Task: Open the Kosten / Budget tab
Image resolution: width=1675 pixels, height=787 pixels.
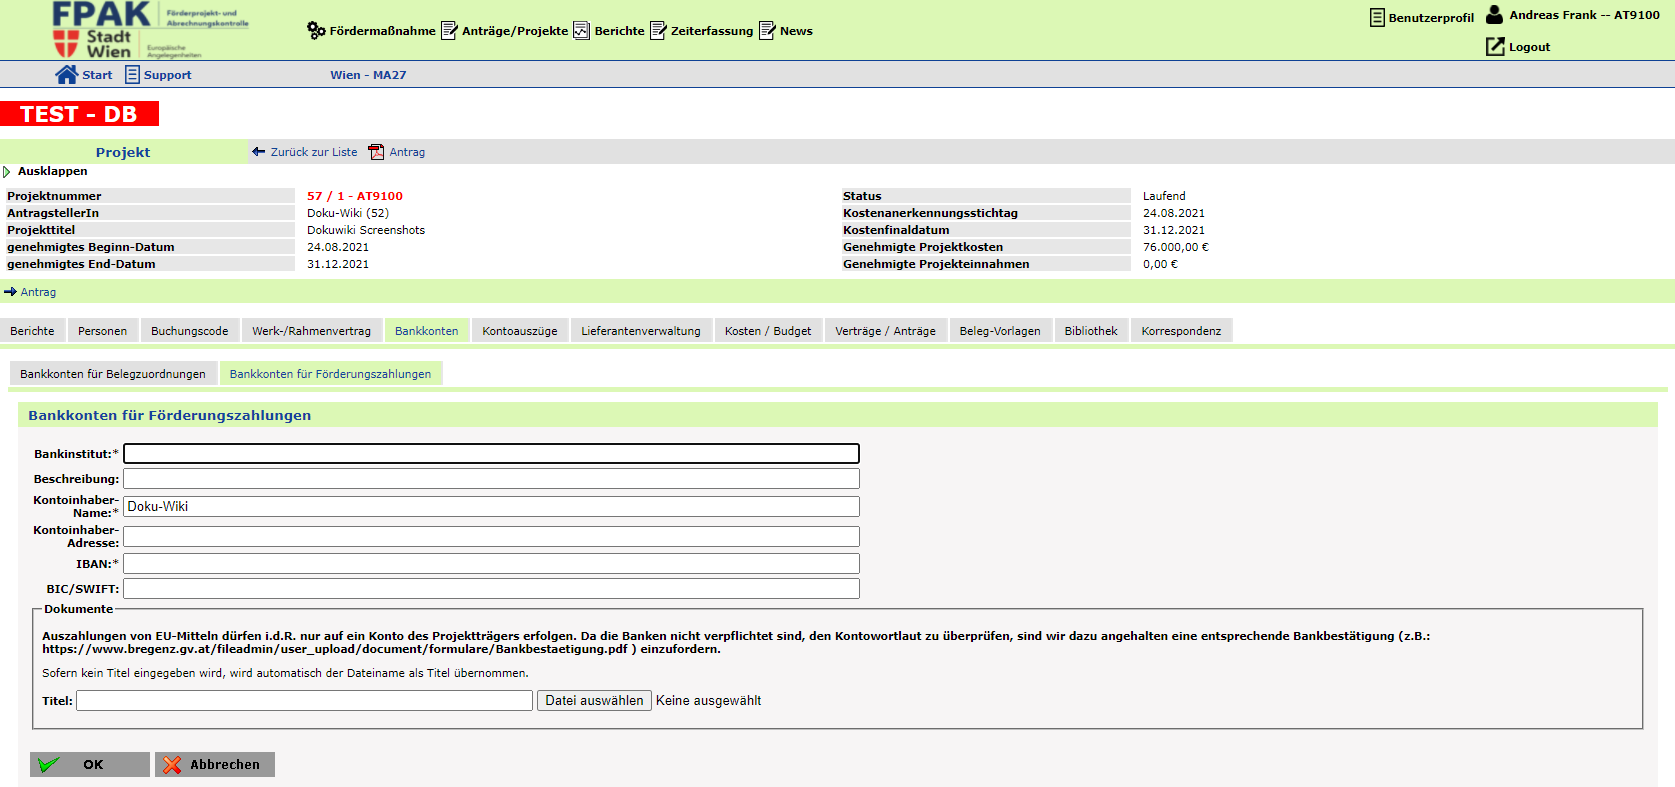Action: (x=767, y=331)
